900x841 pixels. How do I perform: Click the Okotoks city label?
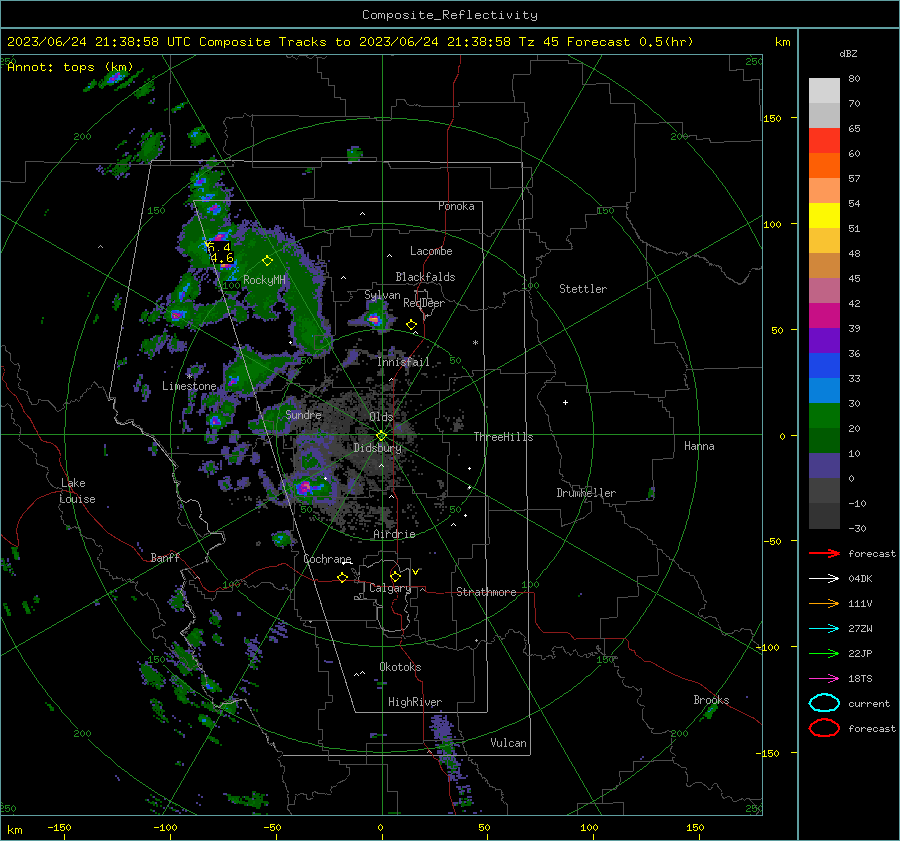coord(400,667)
